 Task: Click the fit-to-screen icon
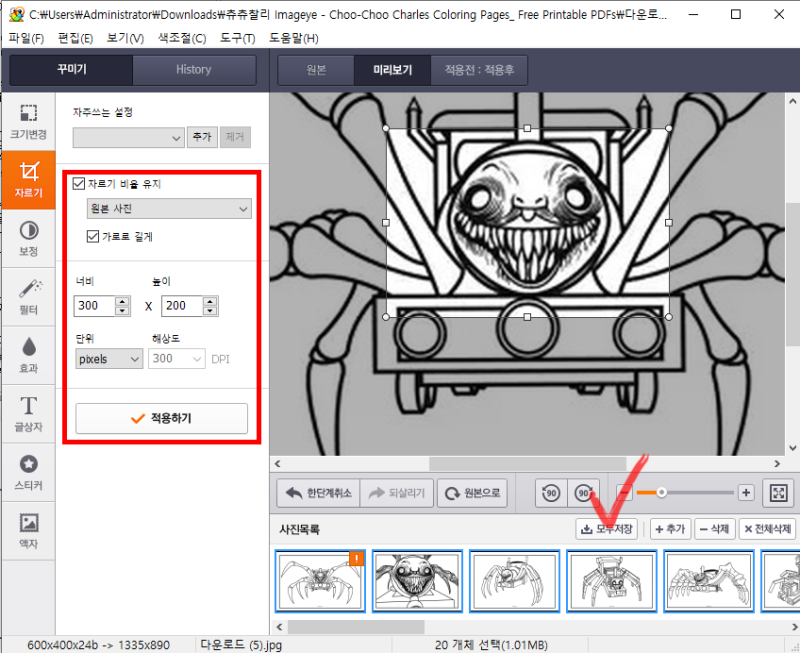tap(779, 493)
